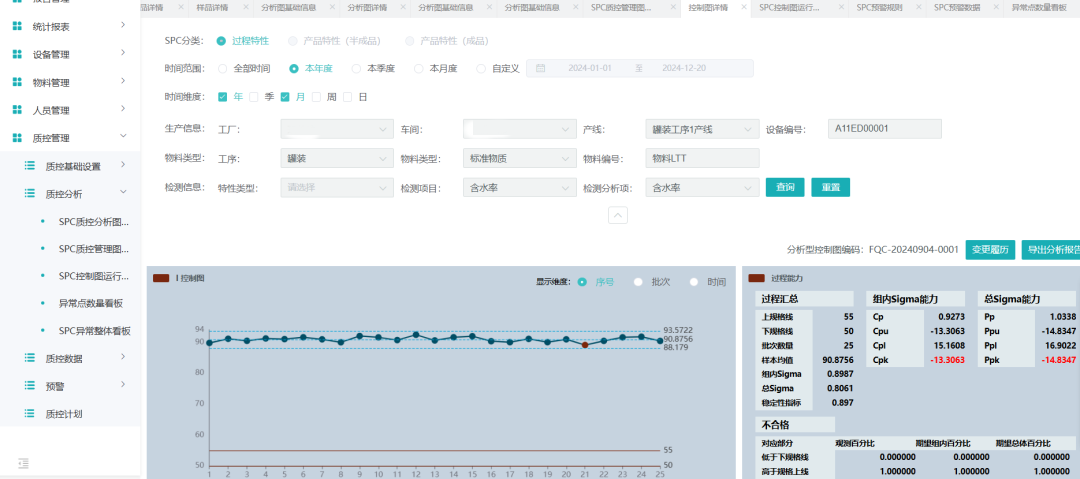This screenshot has width=1080, height=479.
Task: Click the I控制图 legend color swatch
Action: point(161,278)
